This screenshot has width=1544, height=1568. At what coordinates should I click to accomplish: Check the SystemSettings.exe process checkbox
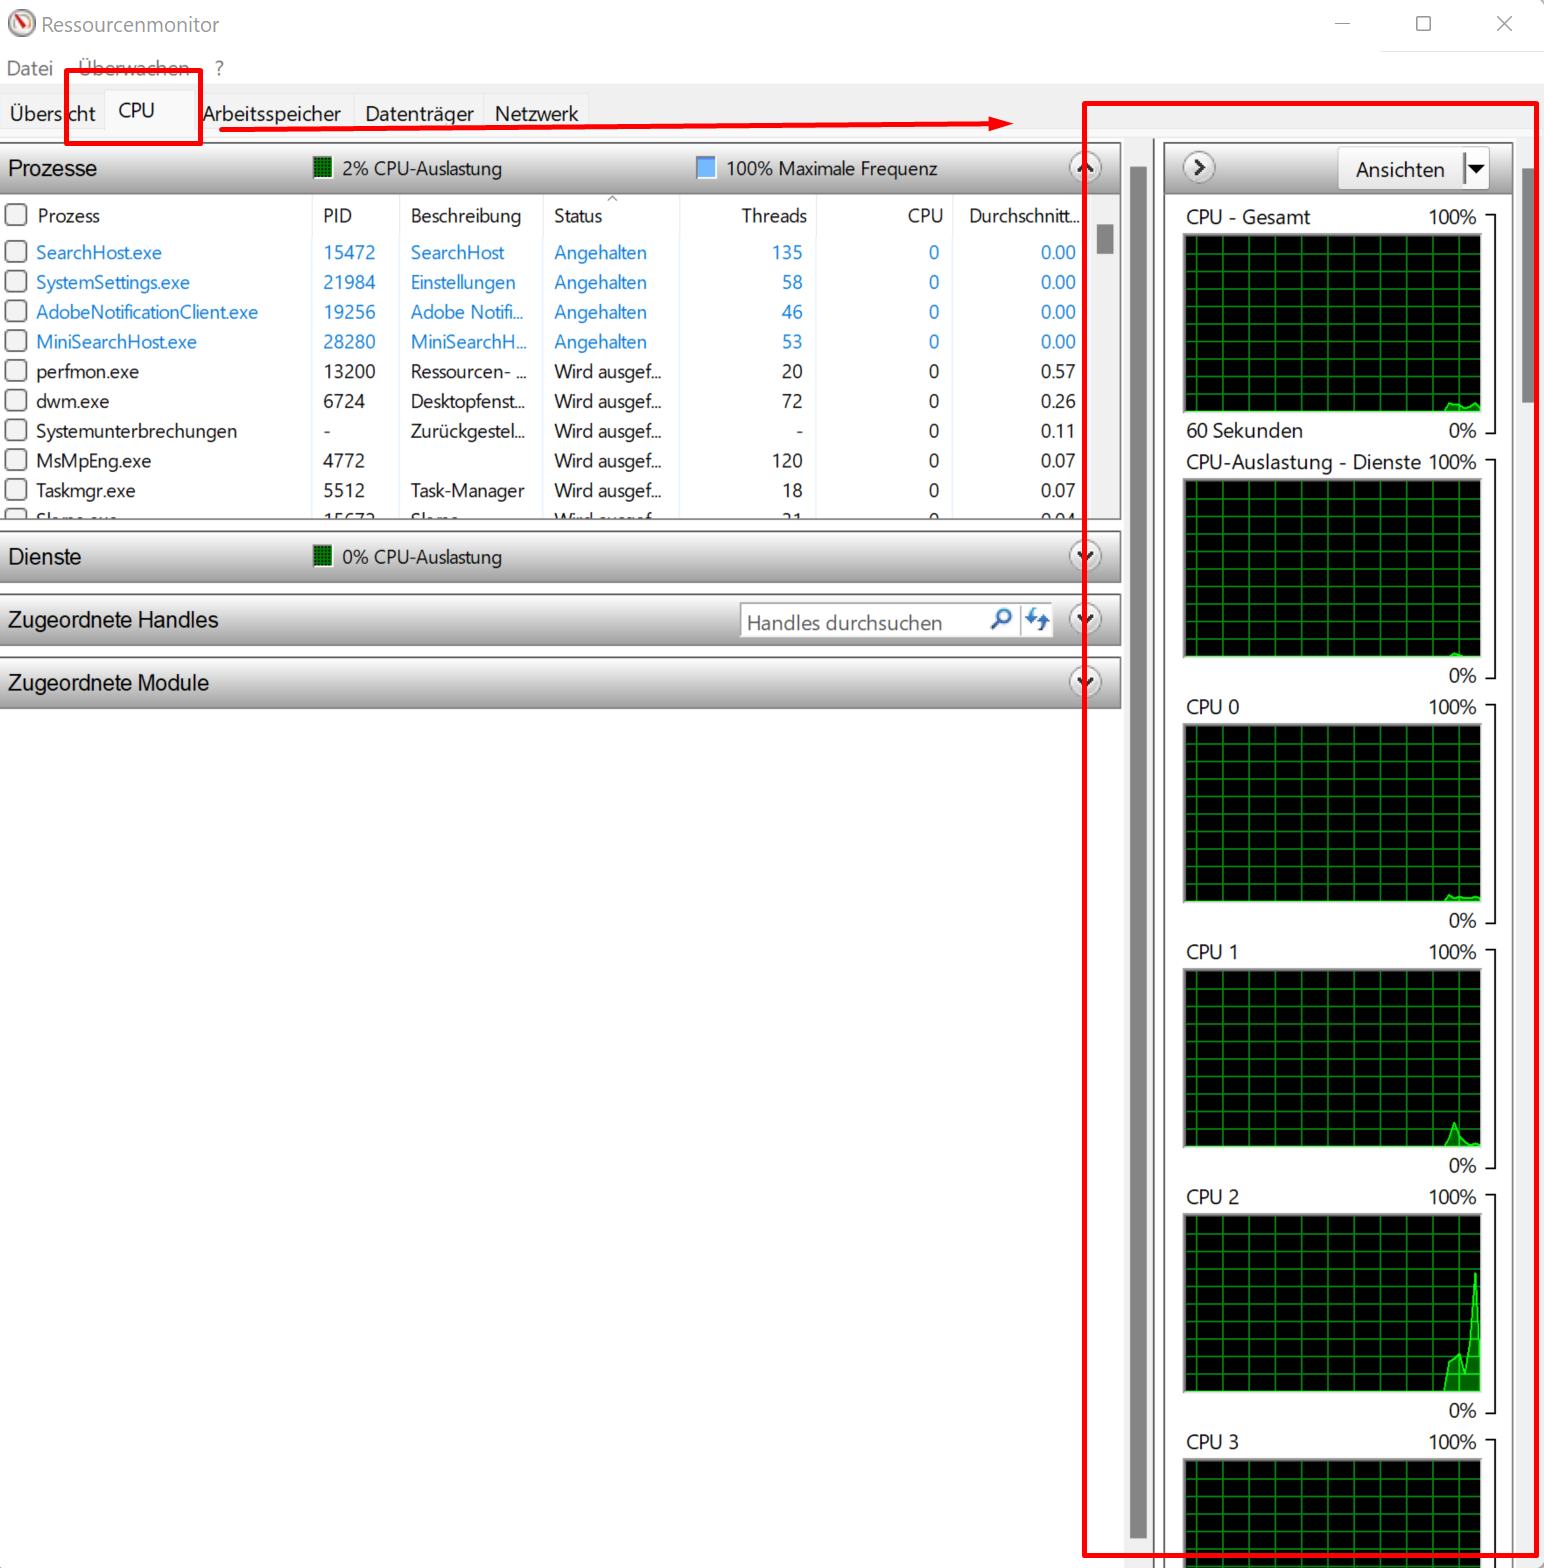(16, 282)
